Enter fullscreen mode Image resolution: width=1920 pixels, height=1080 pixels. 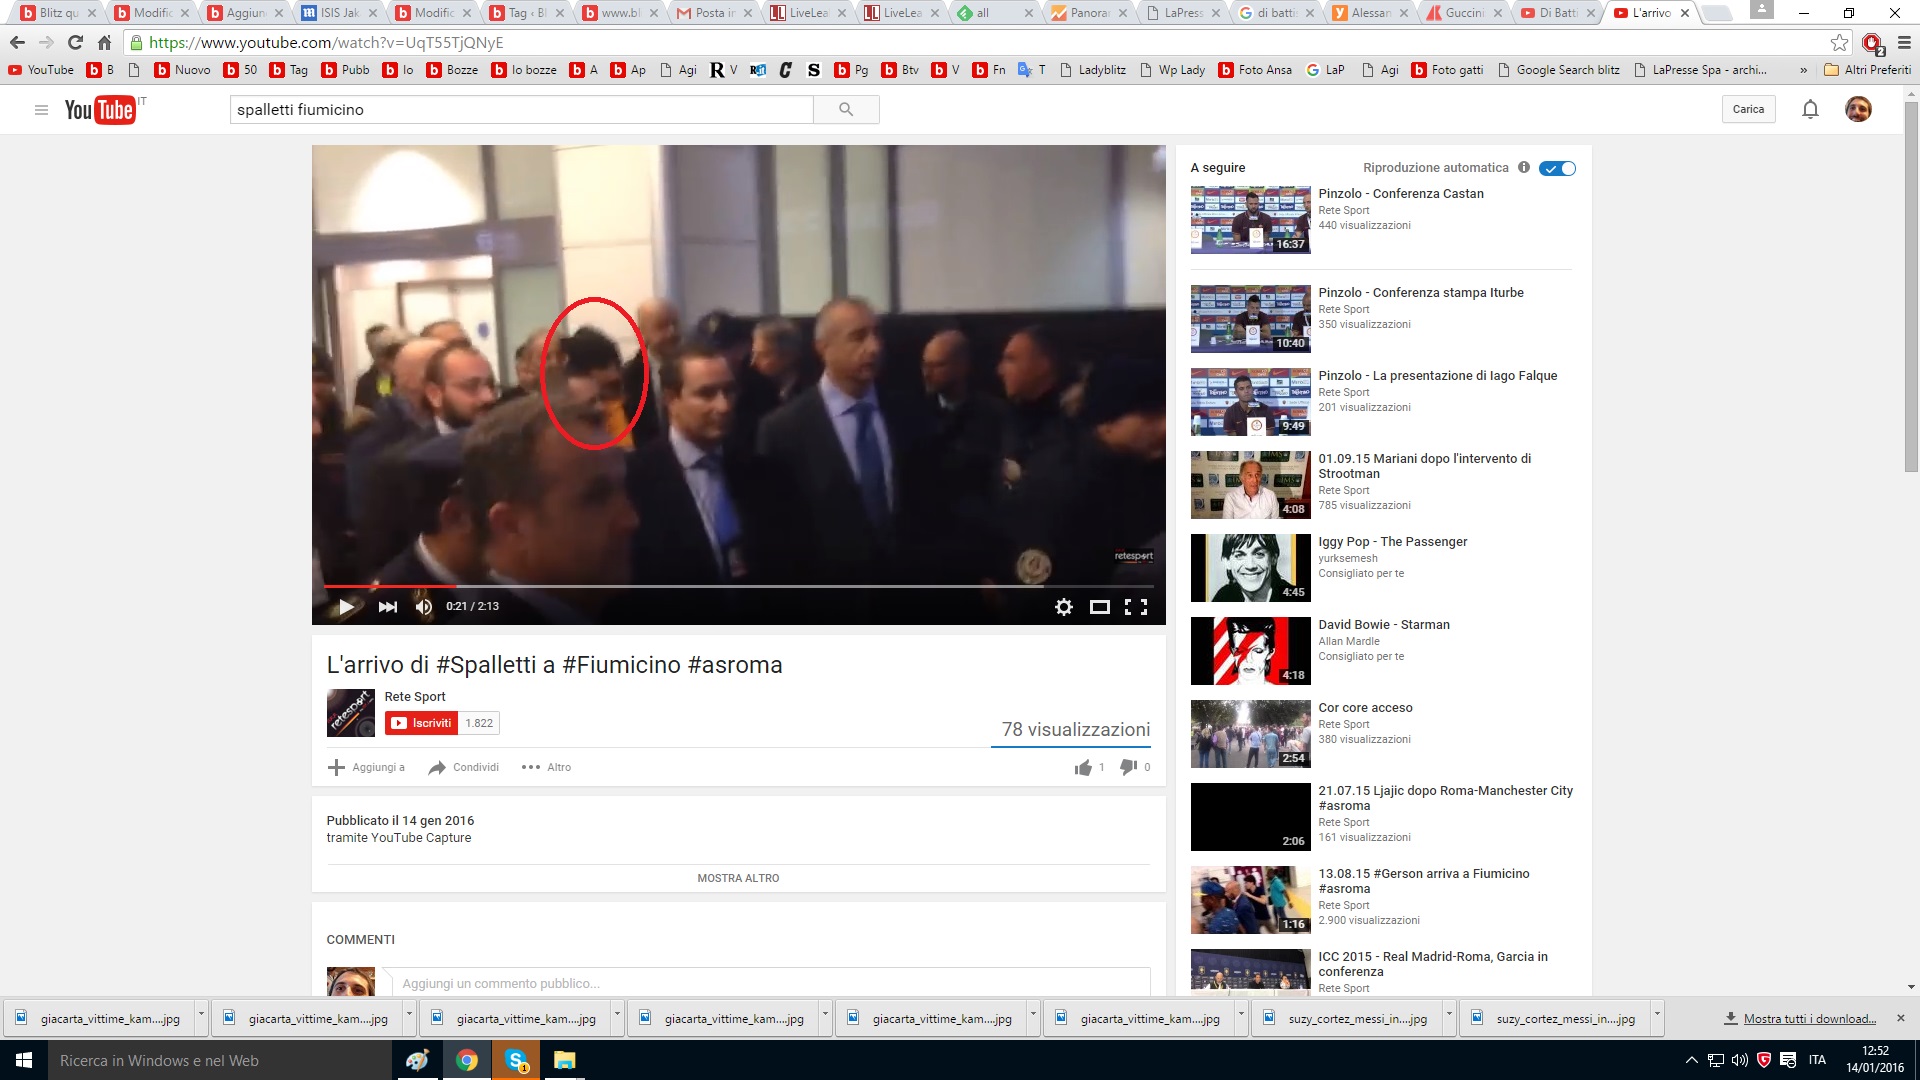1136,606
